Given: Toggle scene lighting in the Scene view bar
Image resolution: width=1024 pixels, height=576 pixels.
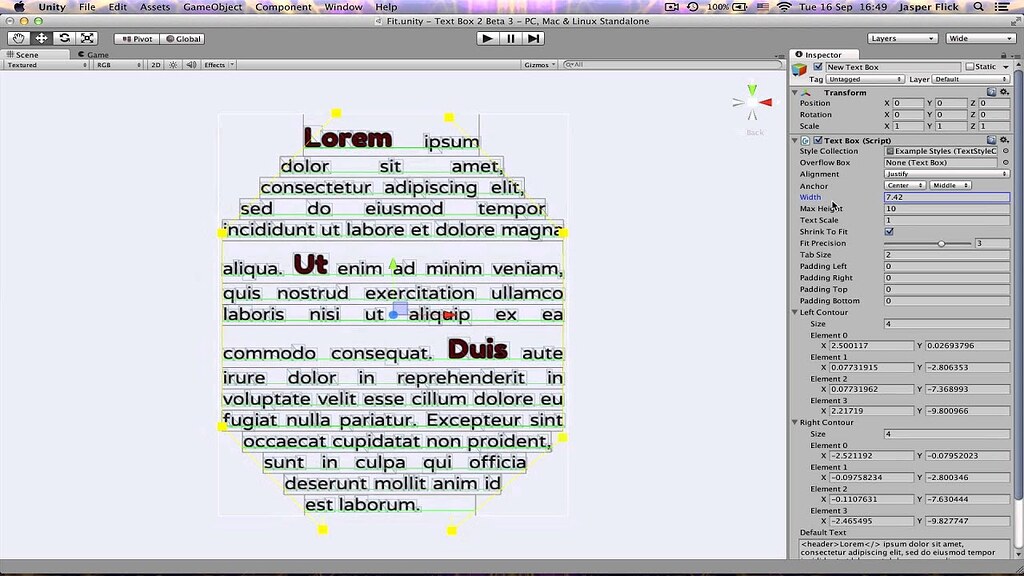Looking at the screenshot, I should coord(174,64).
